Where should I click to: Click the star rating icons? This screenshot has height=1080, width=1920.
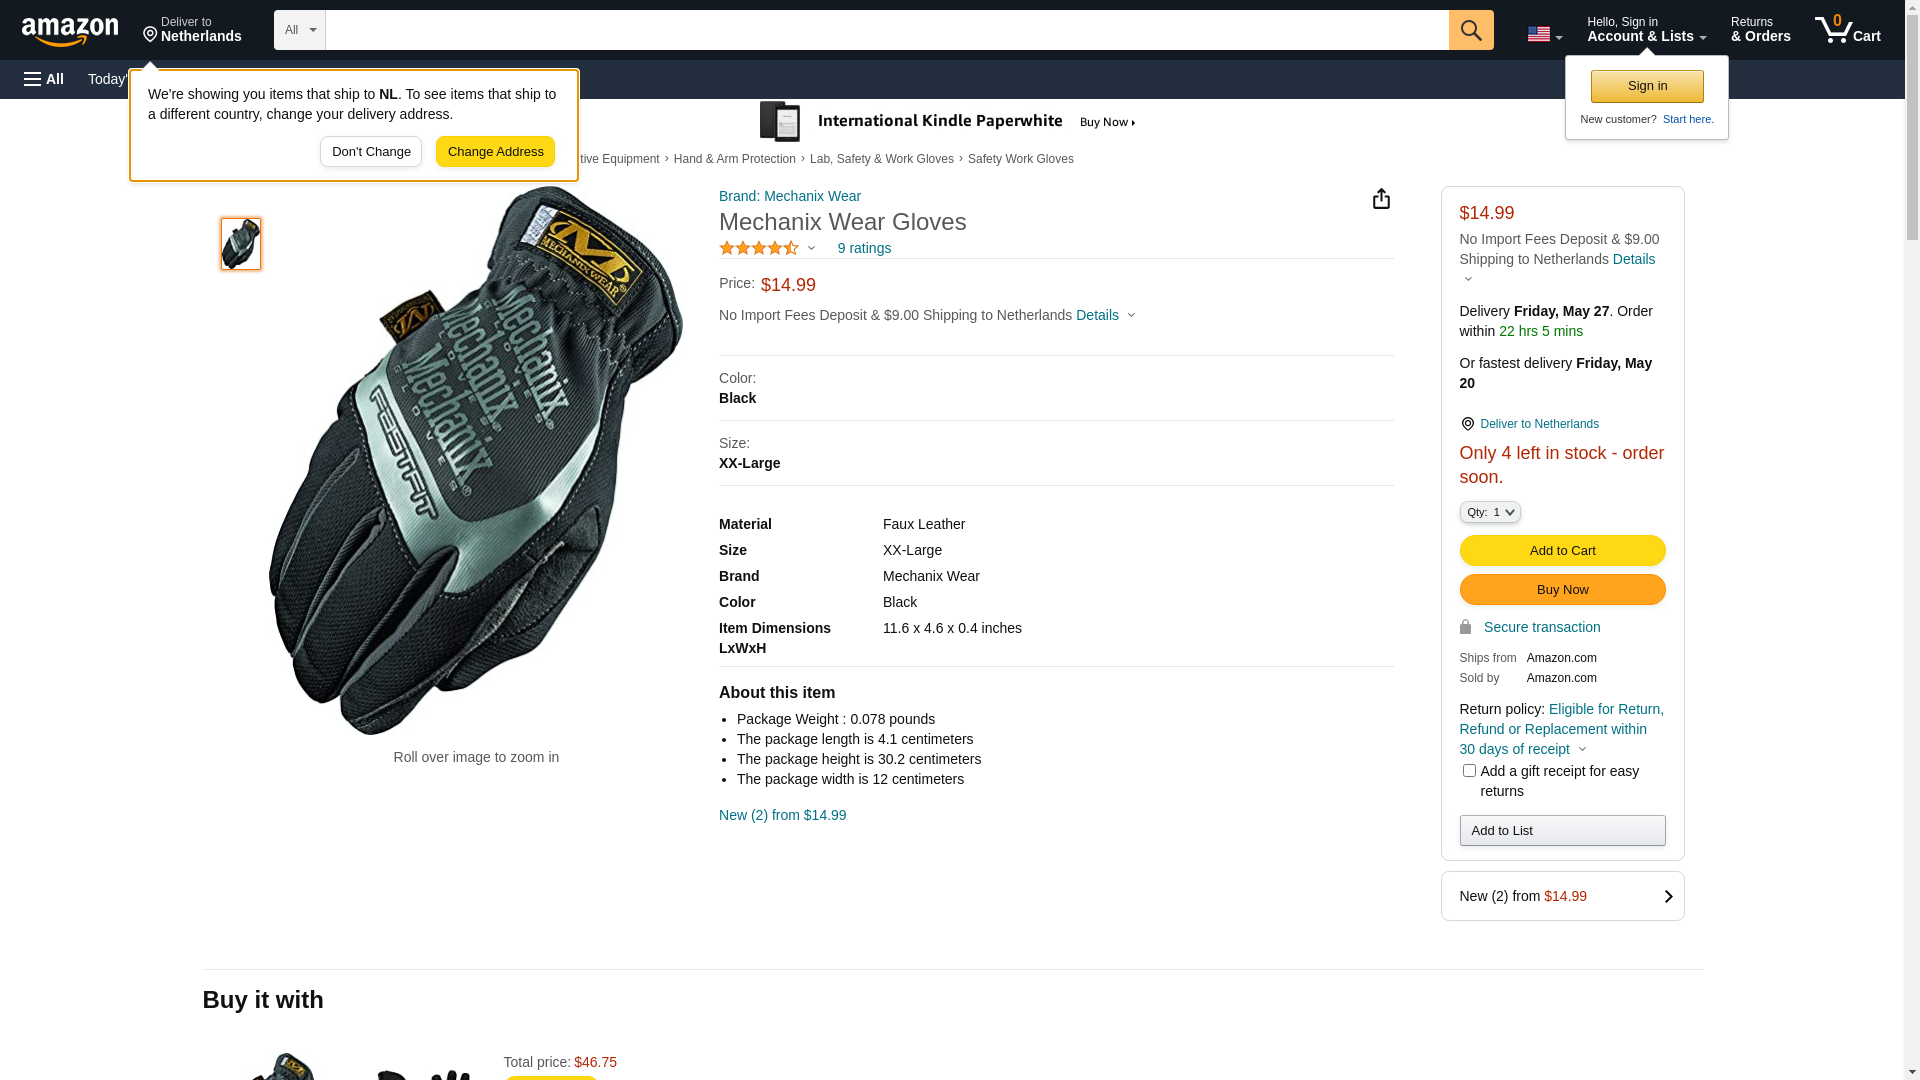point(758,248)
